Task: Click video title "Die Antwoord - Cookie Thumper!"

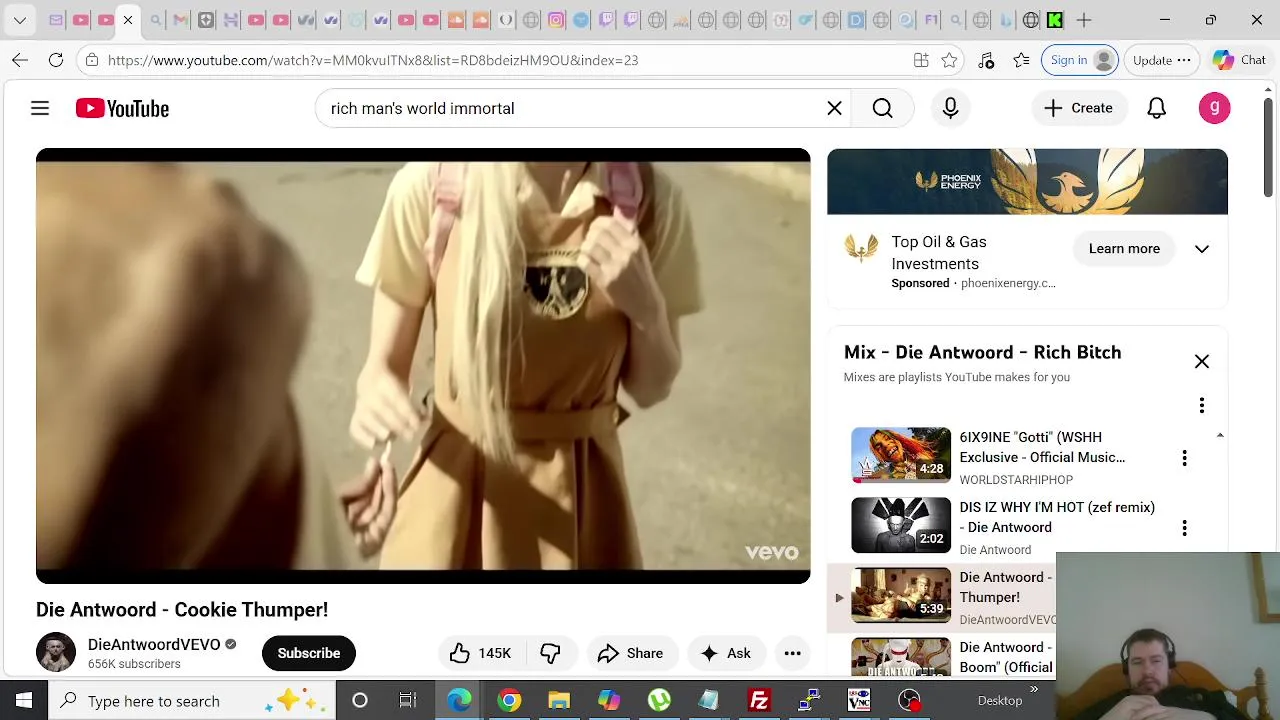Action: tap(182, 610)
